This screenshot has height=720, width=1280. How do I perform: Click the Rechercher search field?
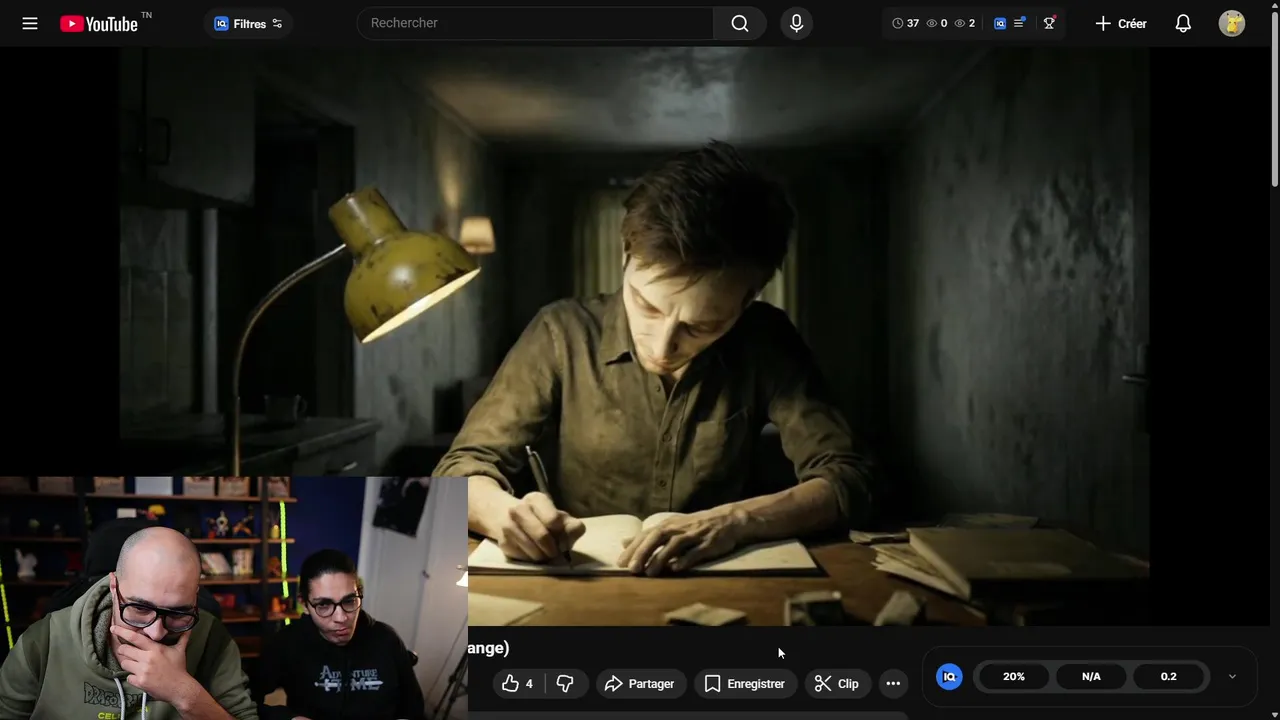coord(536,23)
